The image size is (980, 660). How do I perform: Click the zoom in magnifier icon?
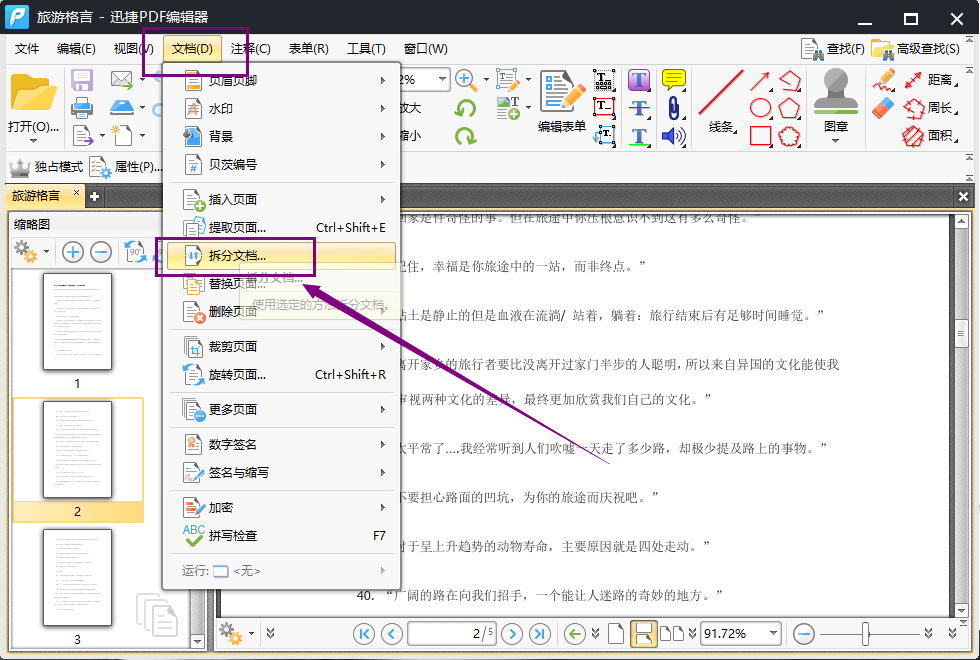pyautogui.click(x=465, y=79)
